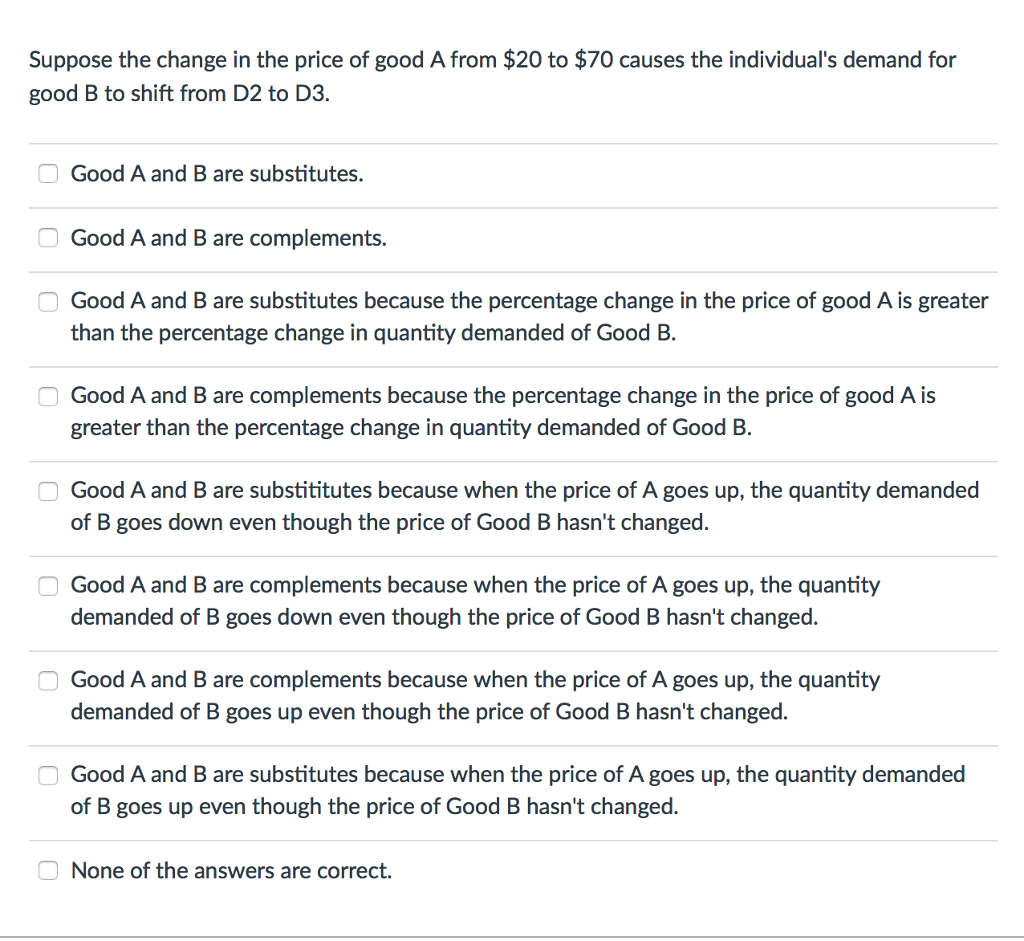The image size is (1024, 941).
Task: Select checkbox for substitutes because percentage change option
Action: point(48,301)
